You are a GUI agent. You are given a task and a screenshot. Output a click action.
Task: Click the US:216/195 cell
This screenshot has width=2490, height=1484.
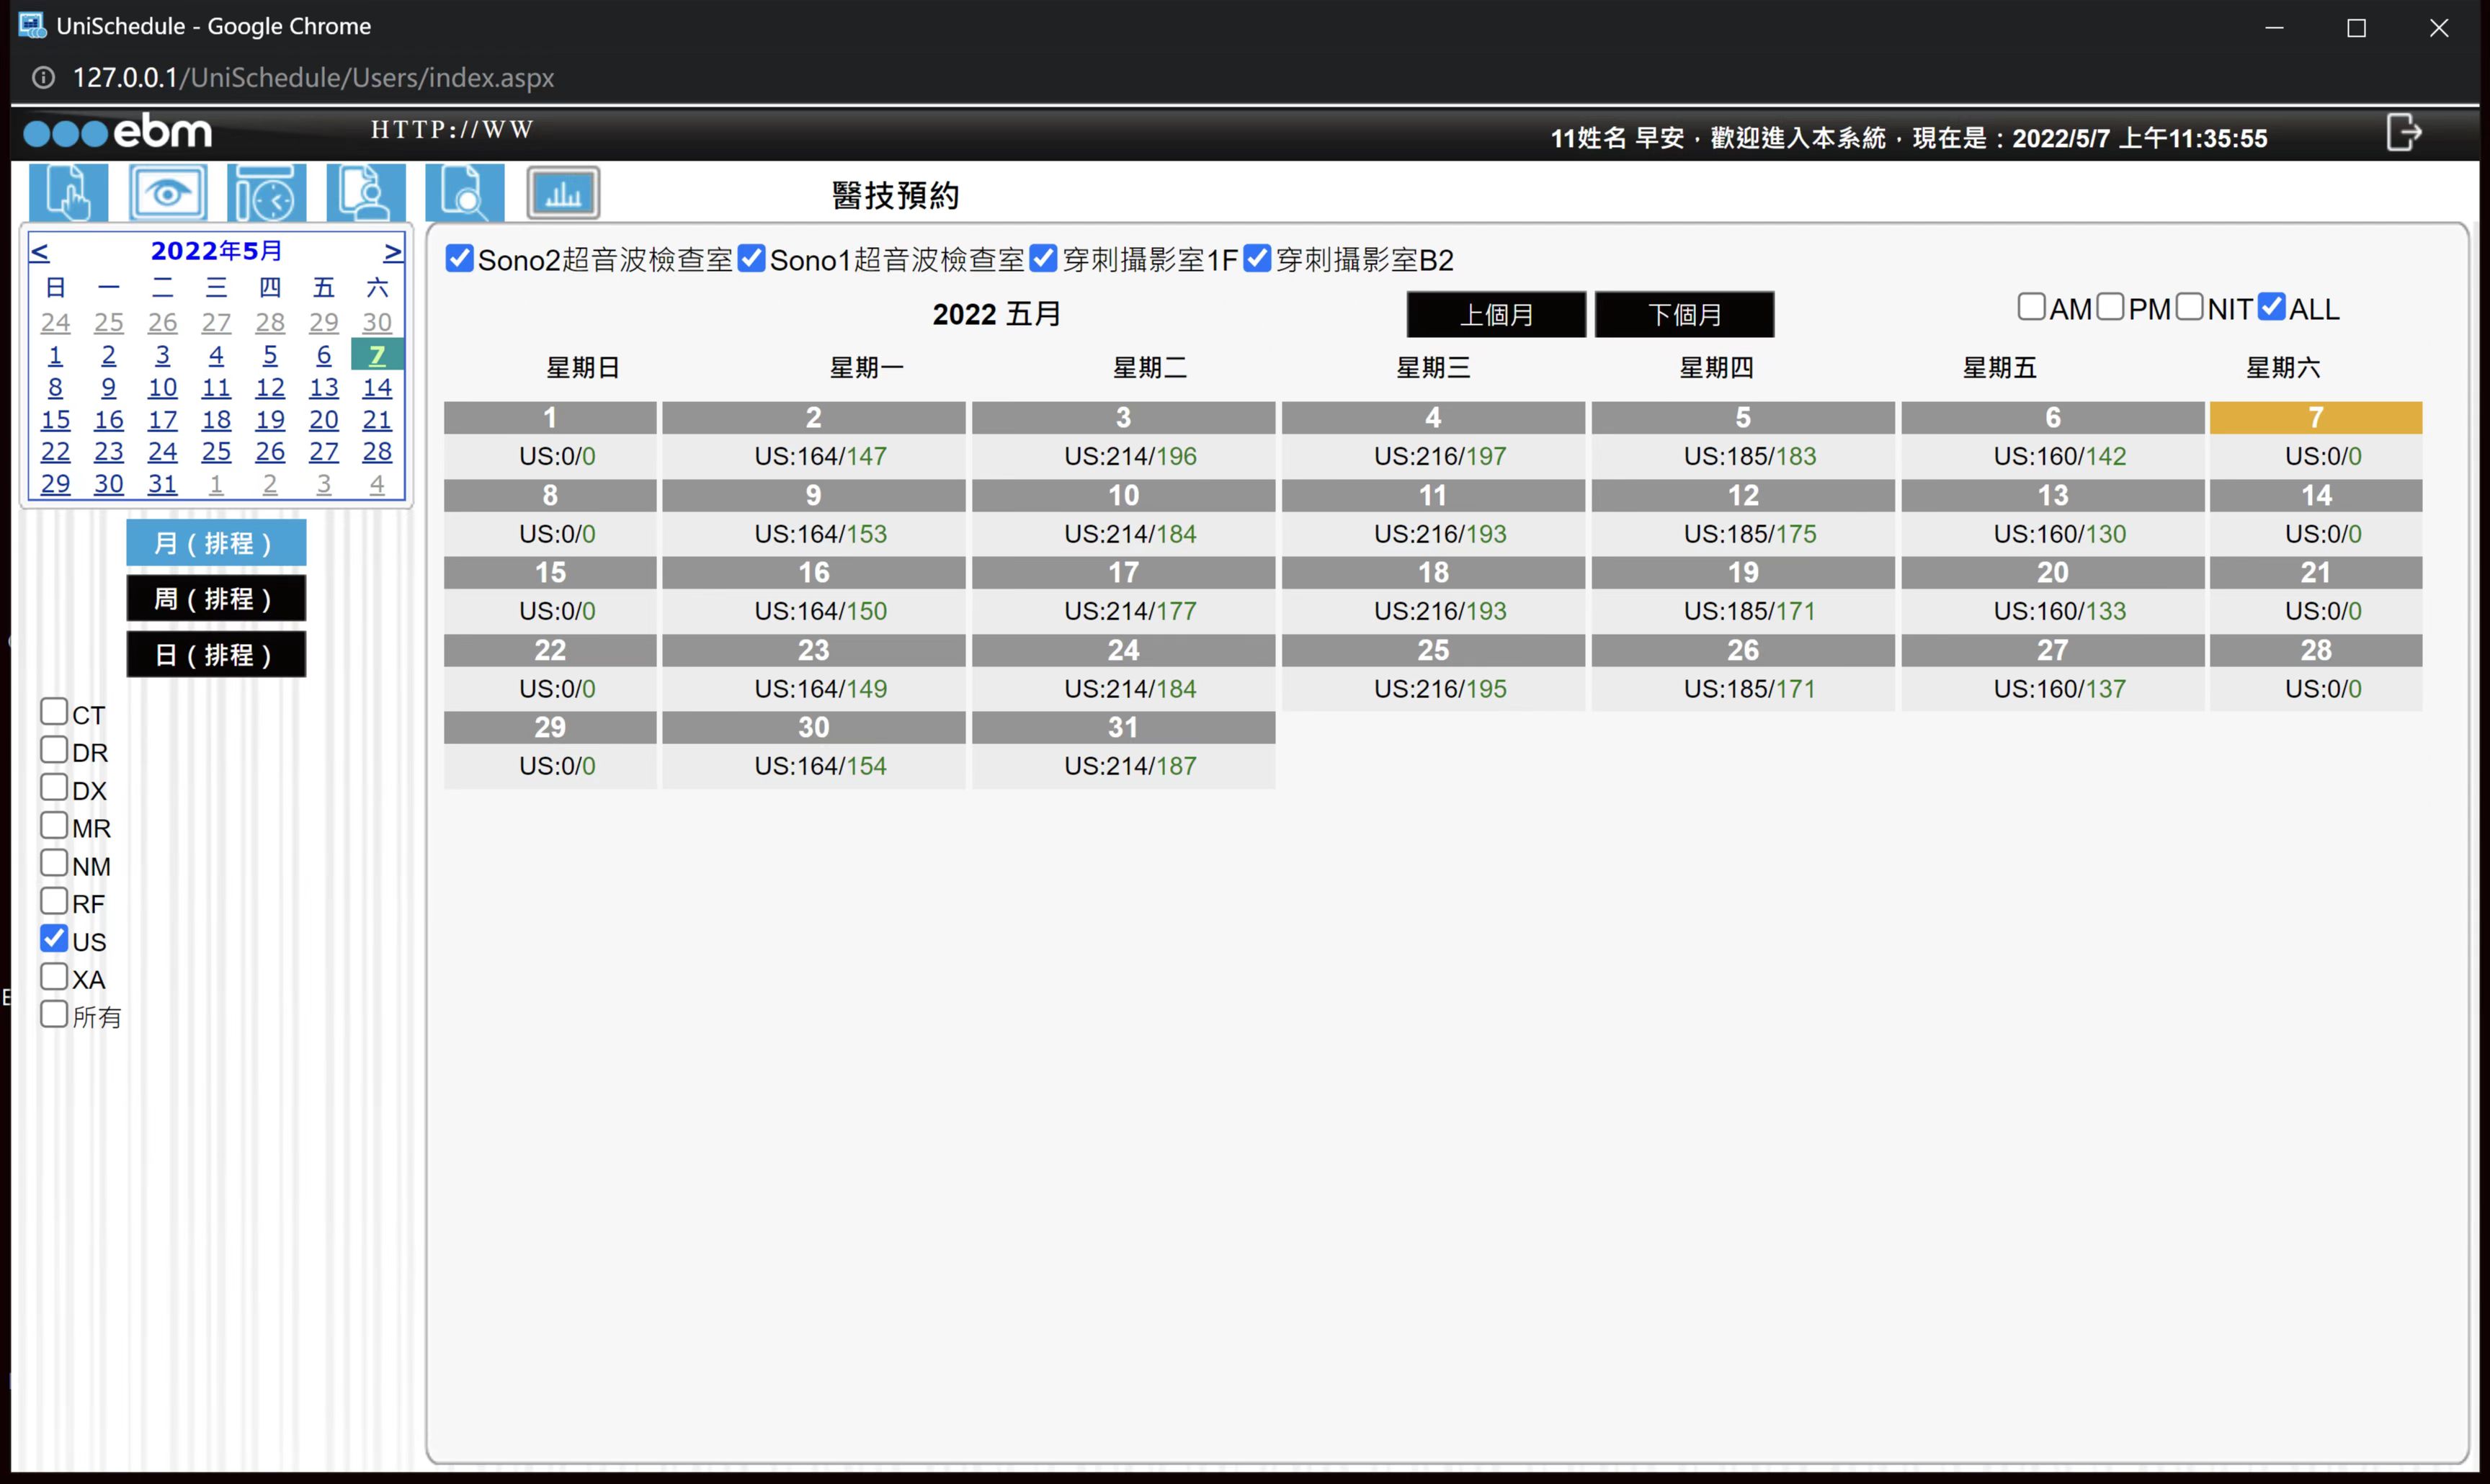tap(1440, 689)
